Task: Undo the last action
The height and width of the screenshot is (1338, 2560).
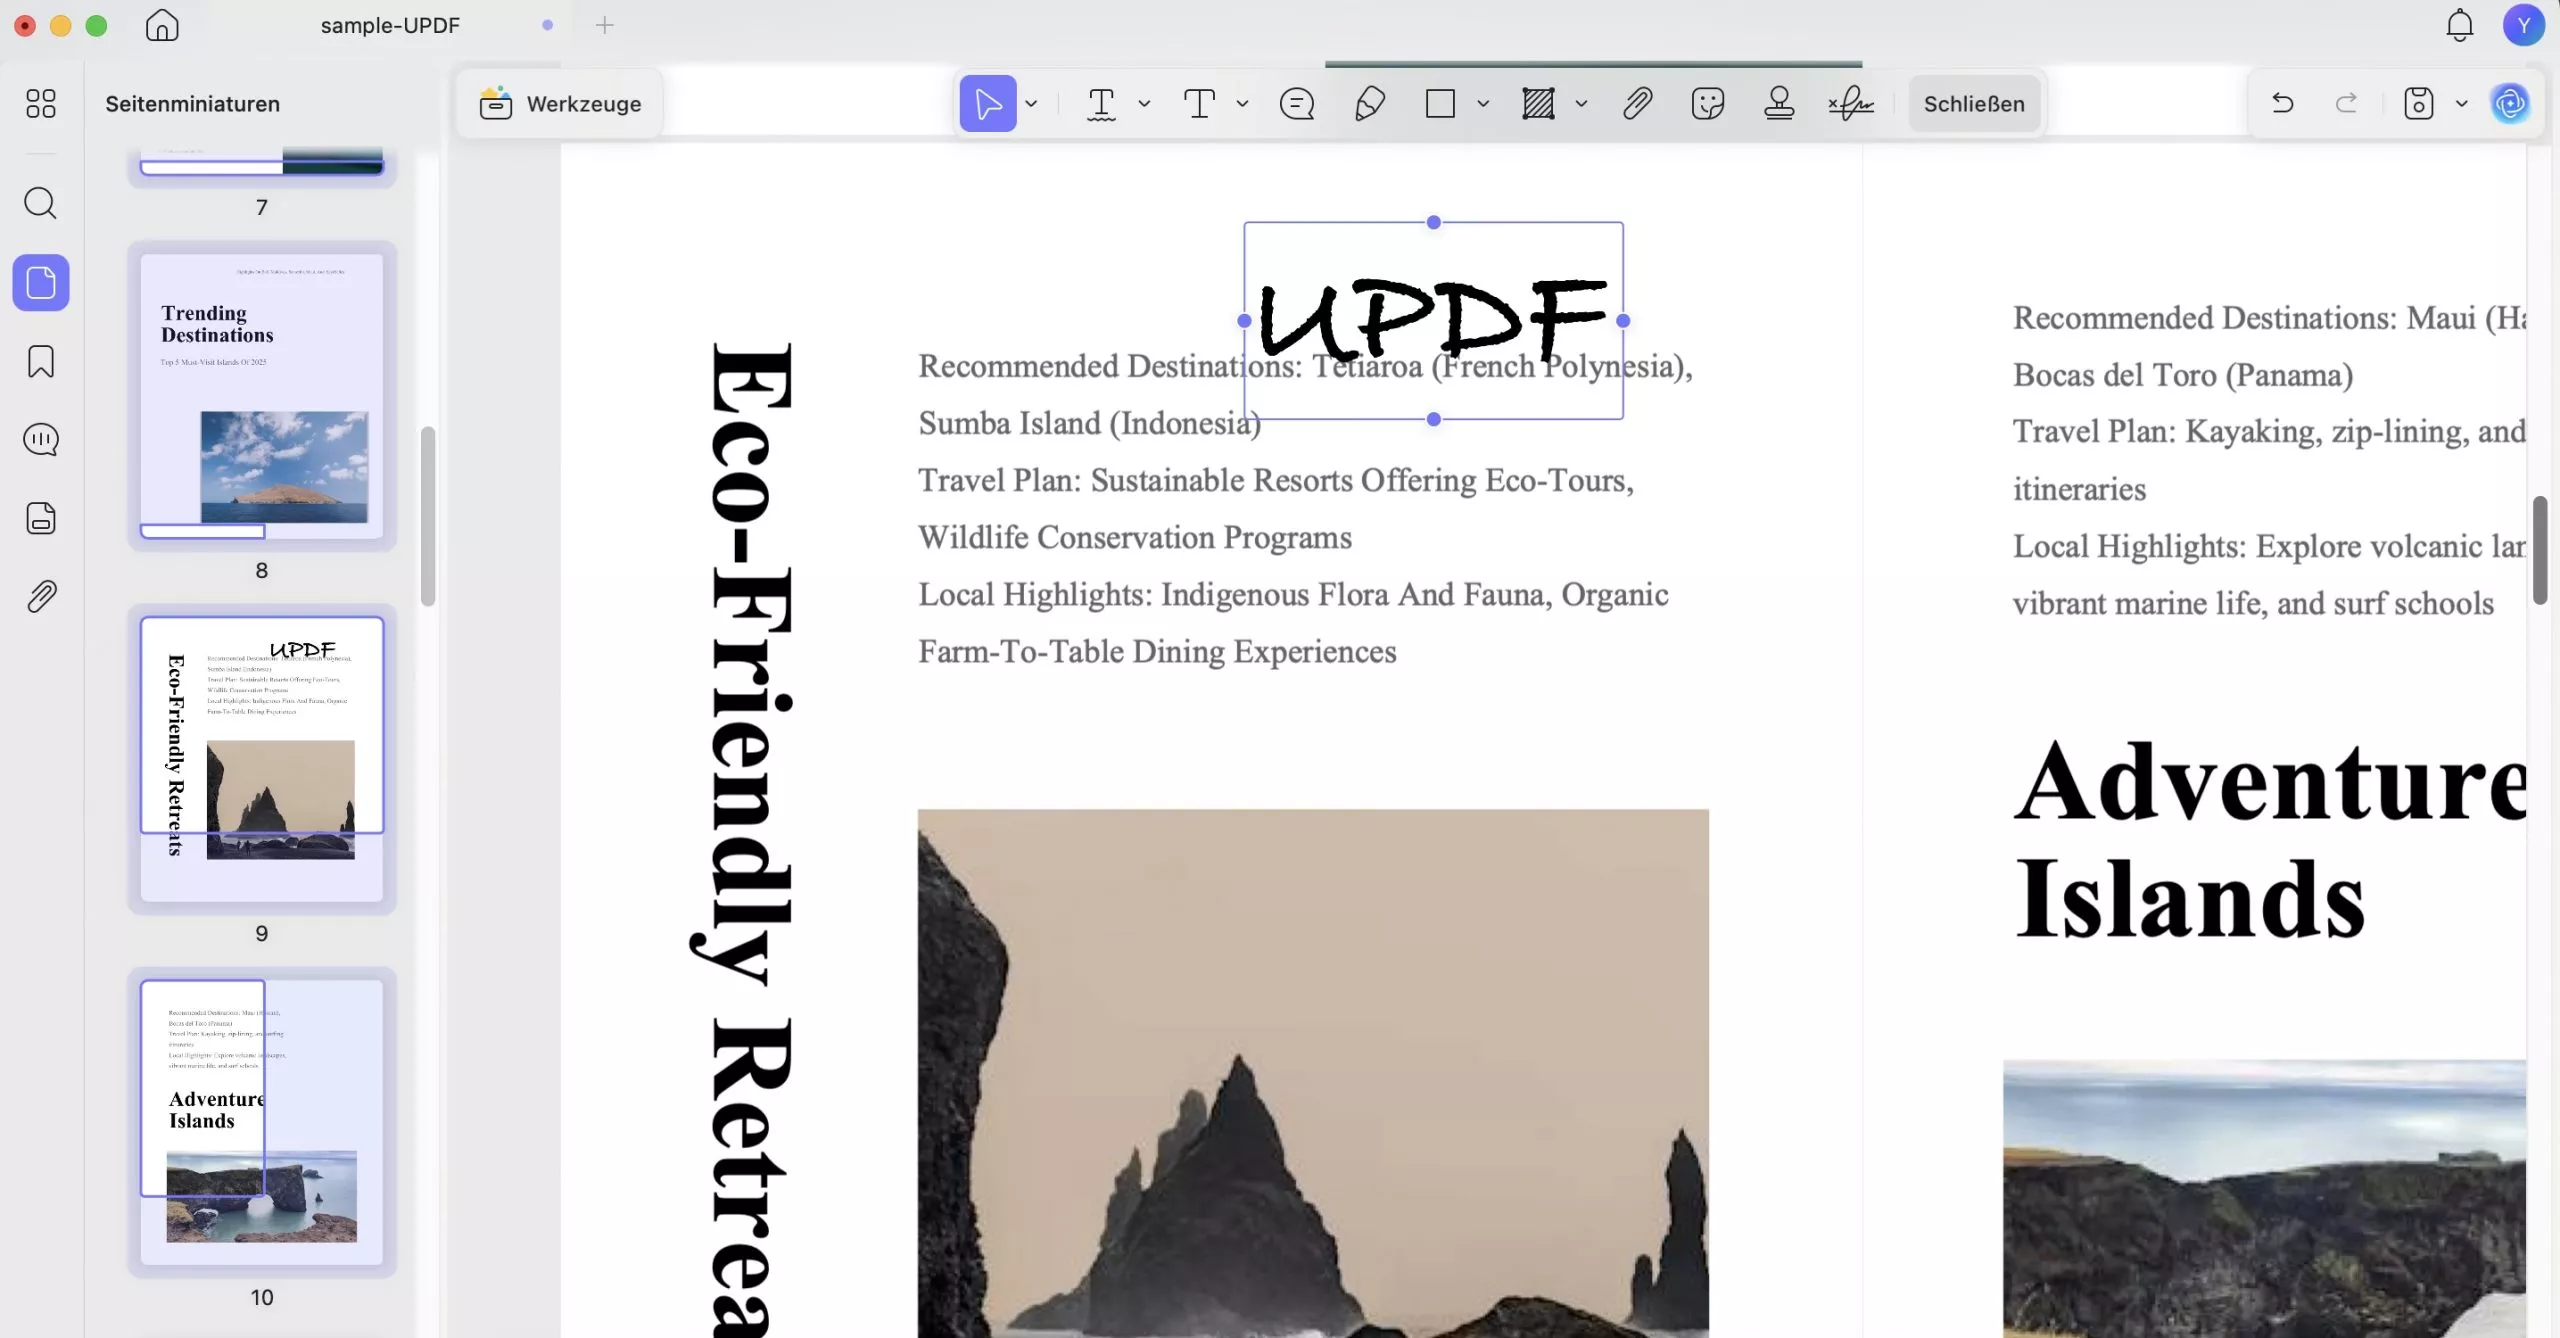Action: 2283,104
